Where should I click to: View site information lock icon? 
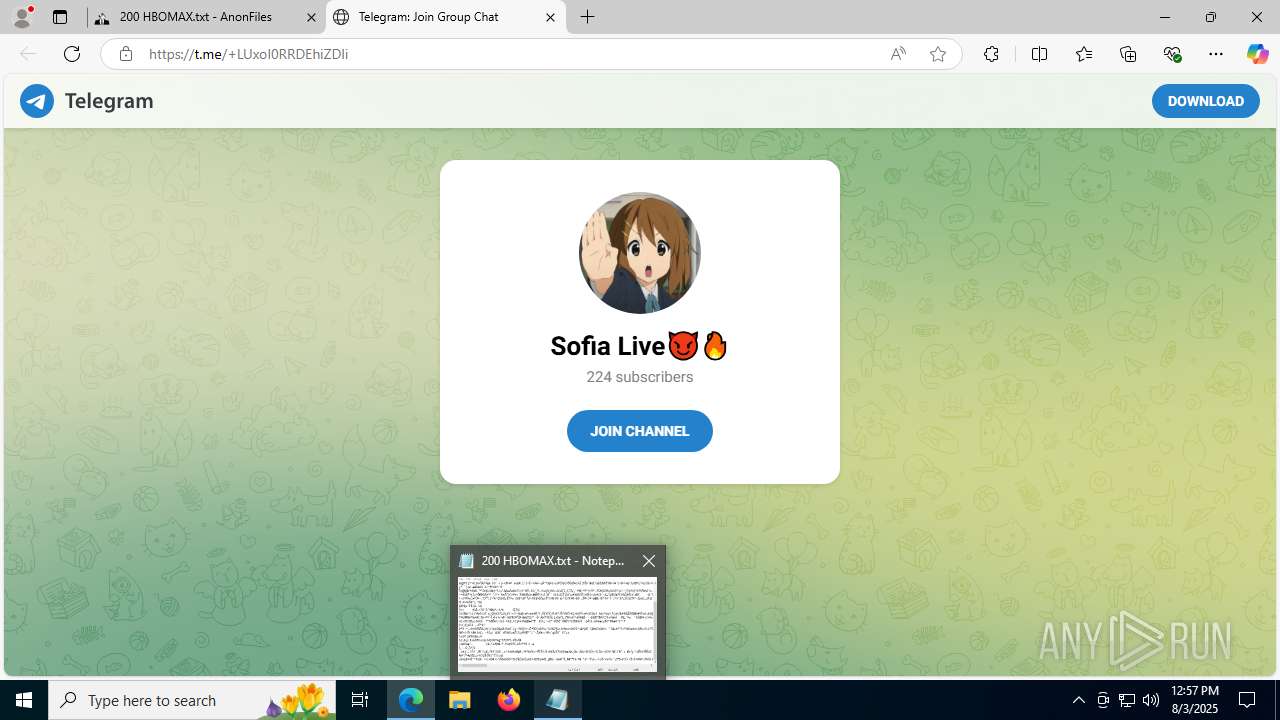tap(126, 54)
